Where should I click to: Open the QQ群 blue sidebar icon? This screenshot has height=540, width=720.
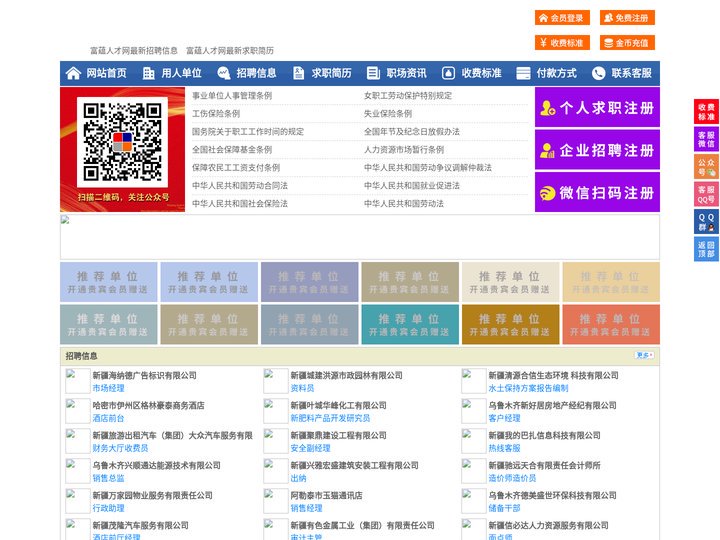[706, 222]
